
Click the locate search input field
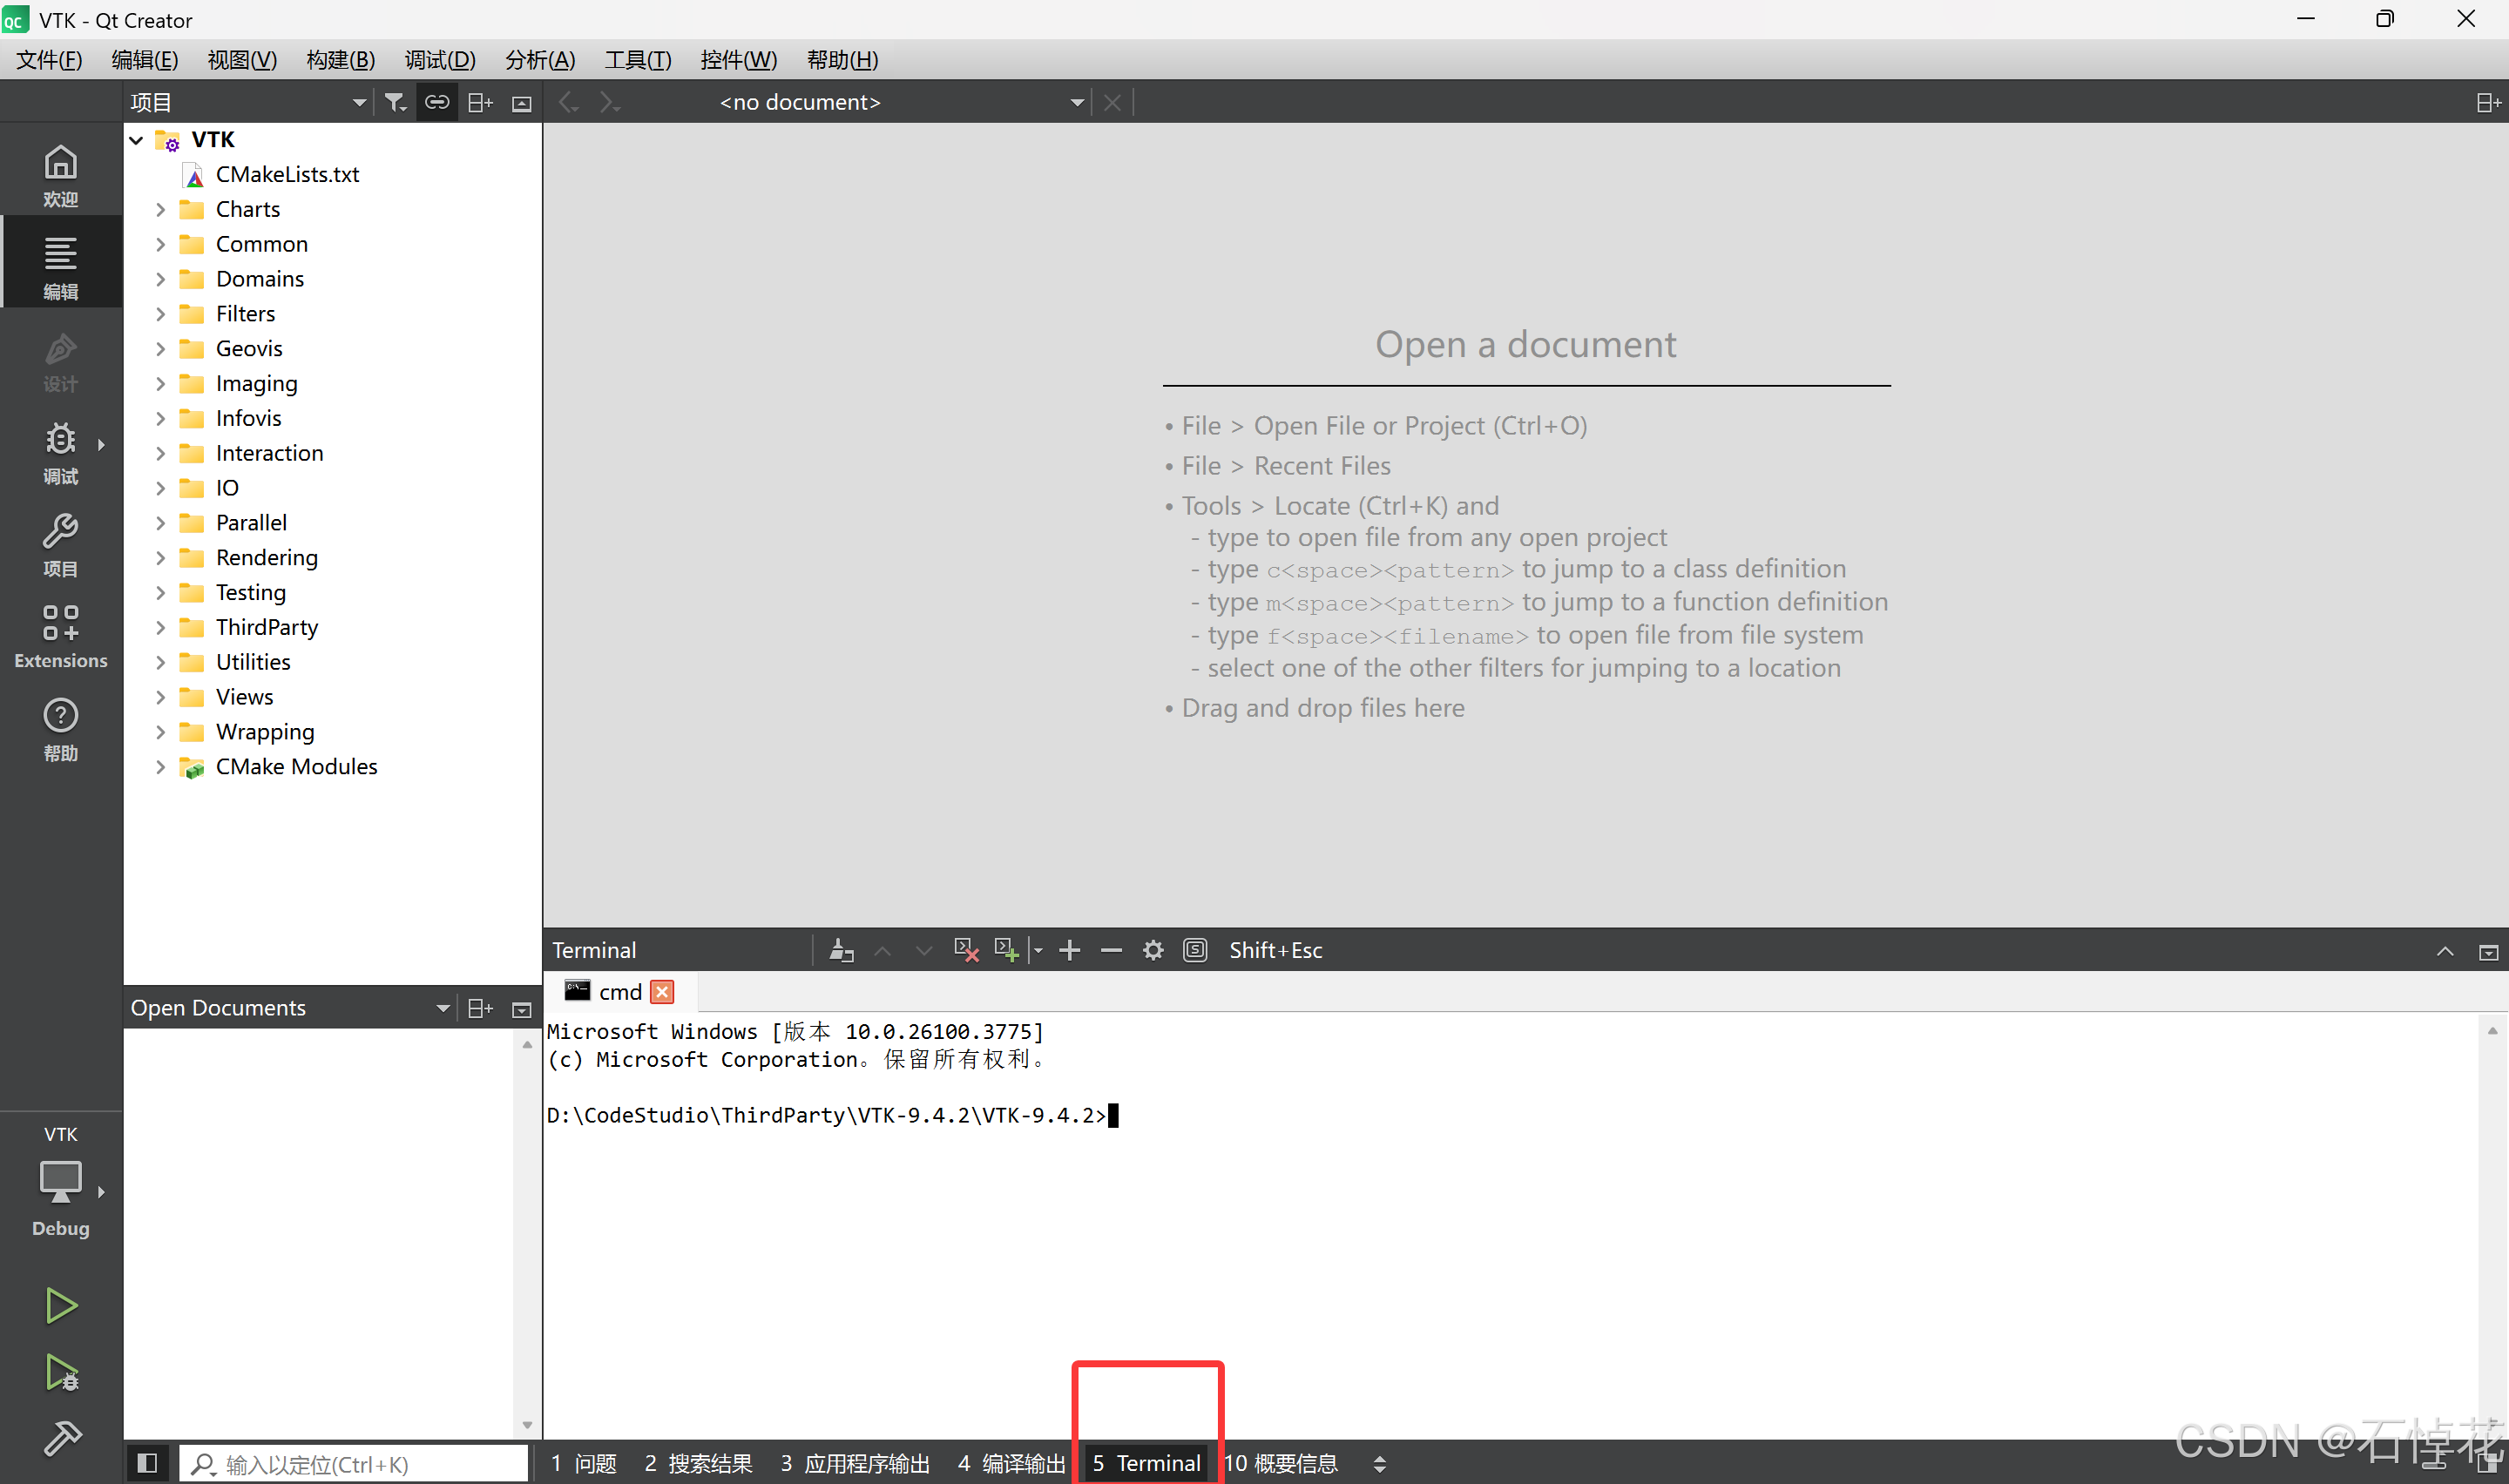click(352, 1462)
